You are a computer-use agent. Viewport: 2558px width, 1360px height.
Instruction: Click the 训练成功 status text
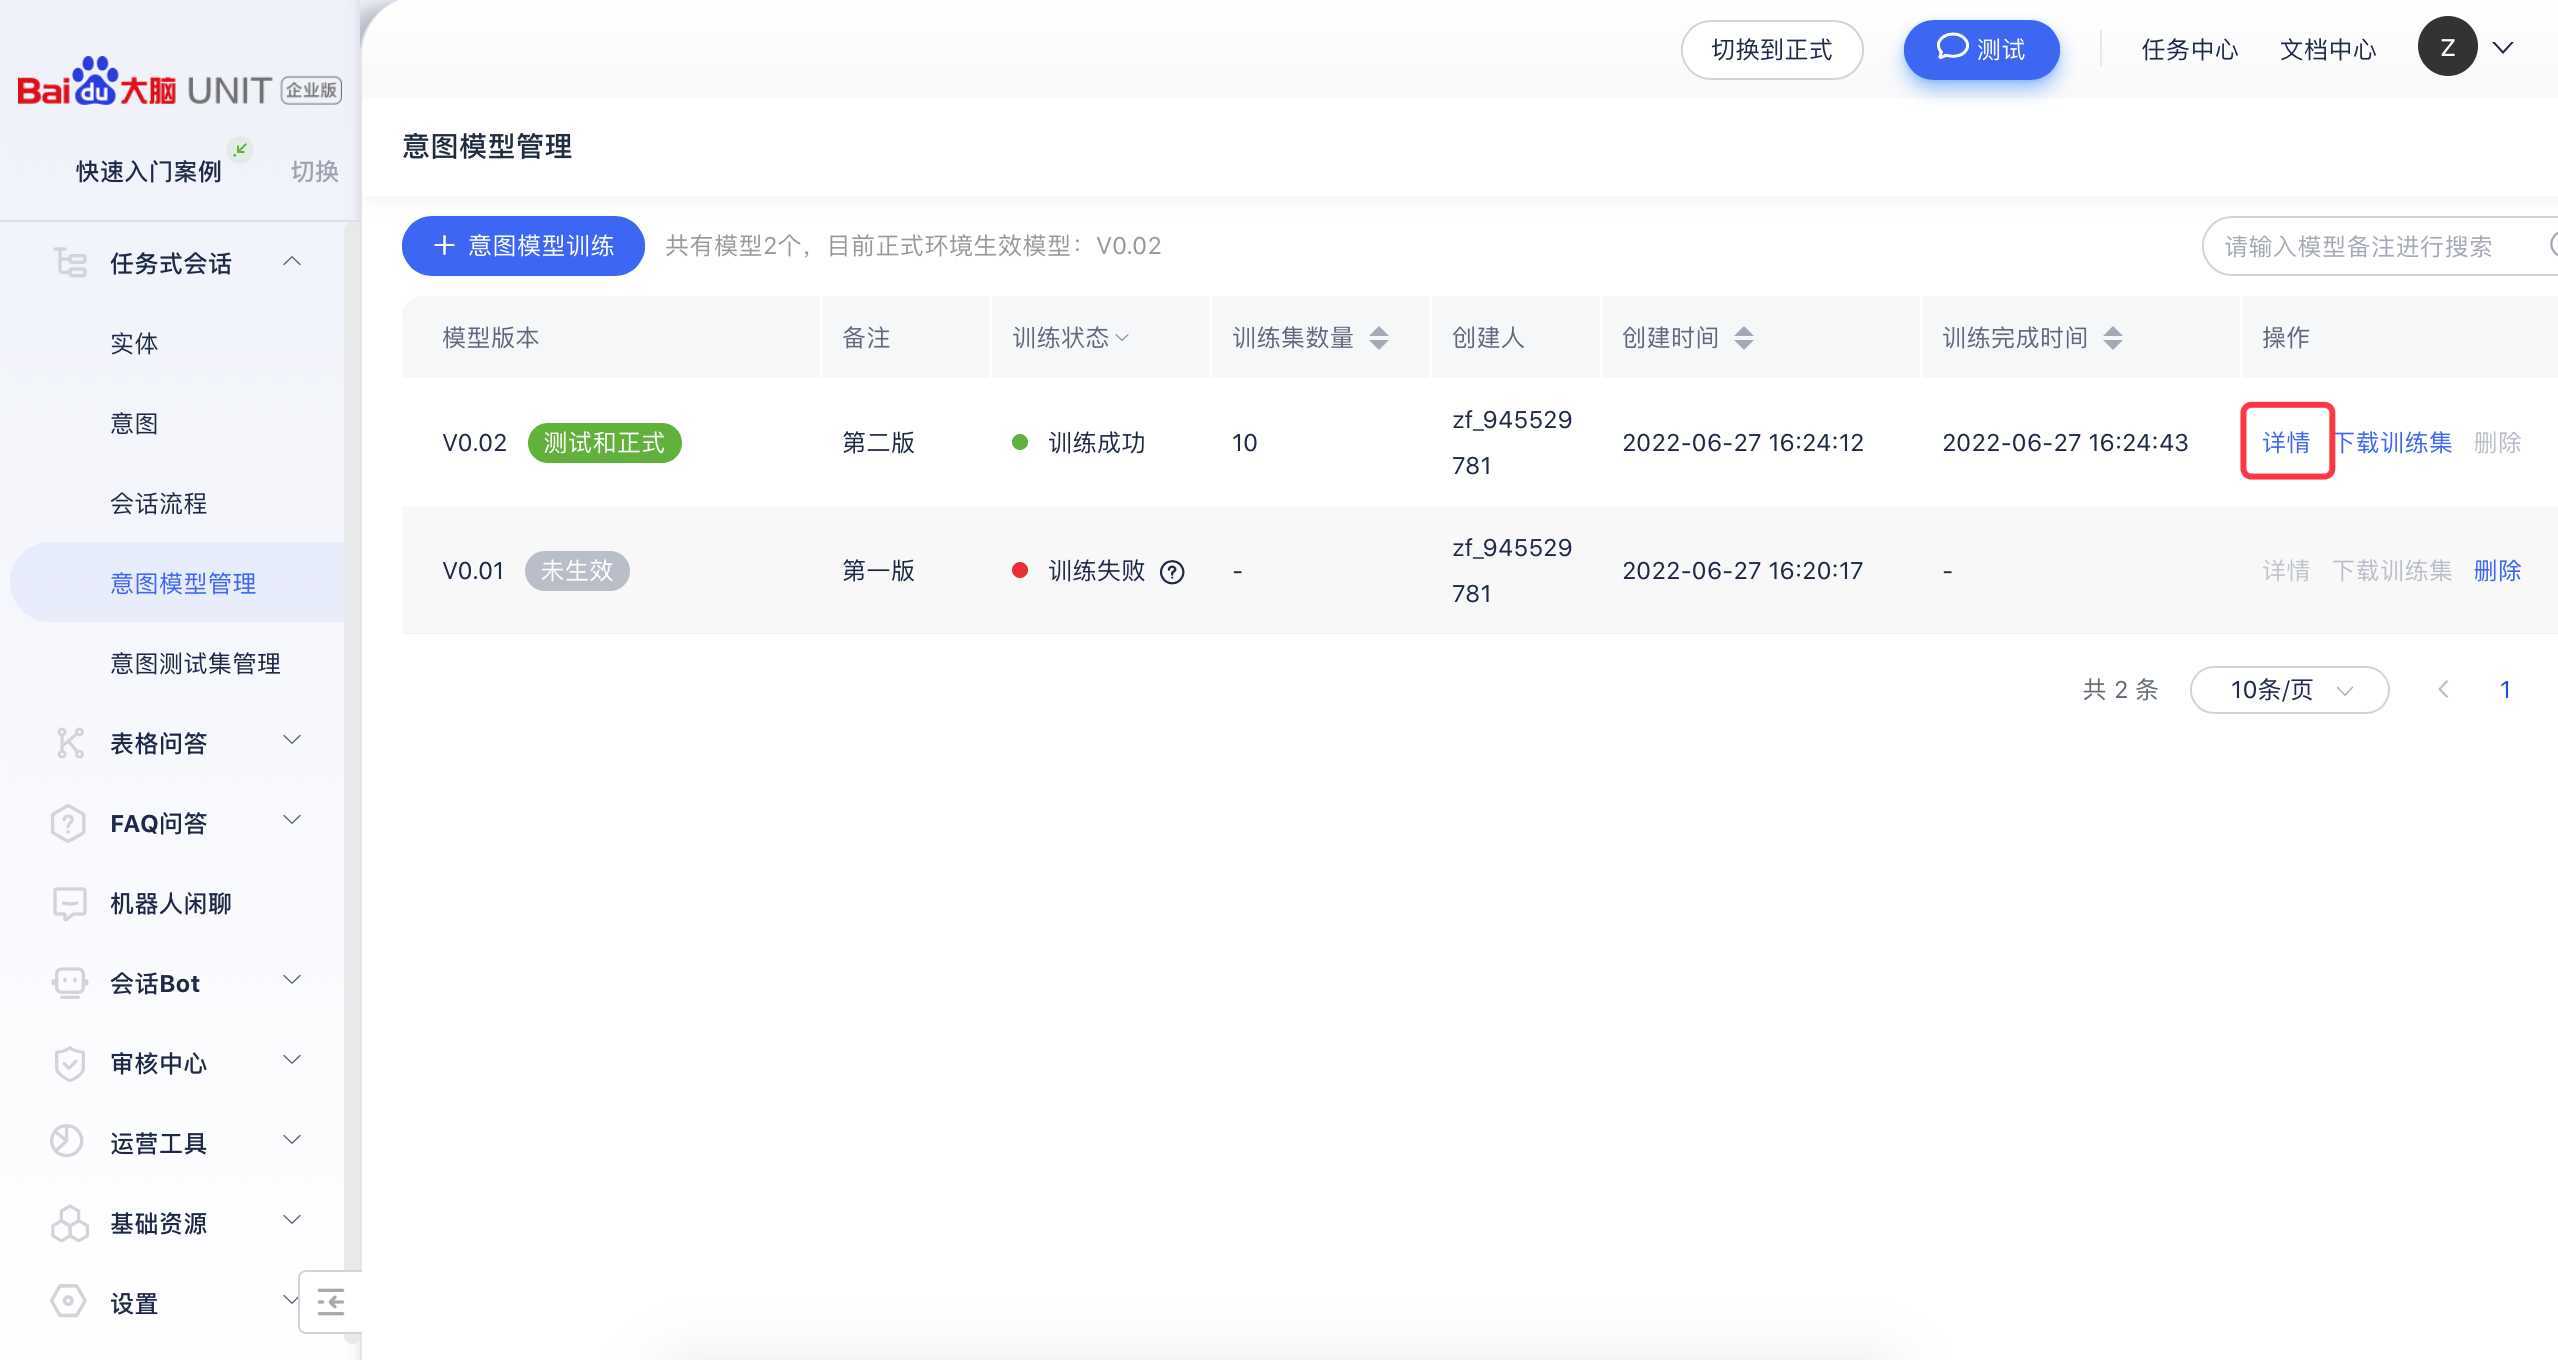coord(1096,442)
